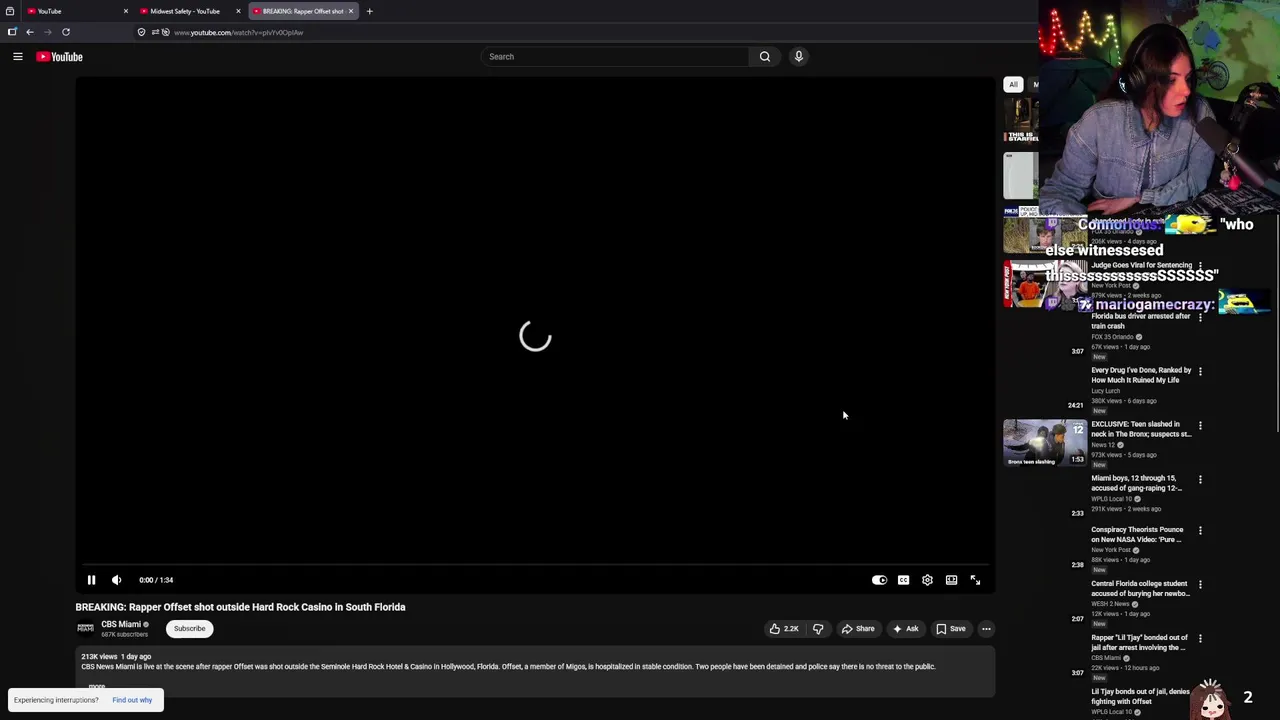
Task: Start voice search with the microphone
Action: click(x=799, y=57)
